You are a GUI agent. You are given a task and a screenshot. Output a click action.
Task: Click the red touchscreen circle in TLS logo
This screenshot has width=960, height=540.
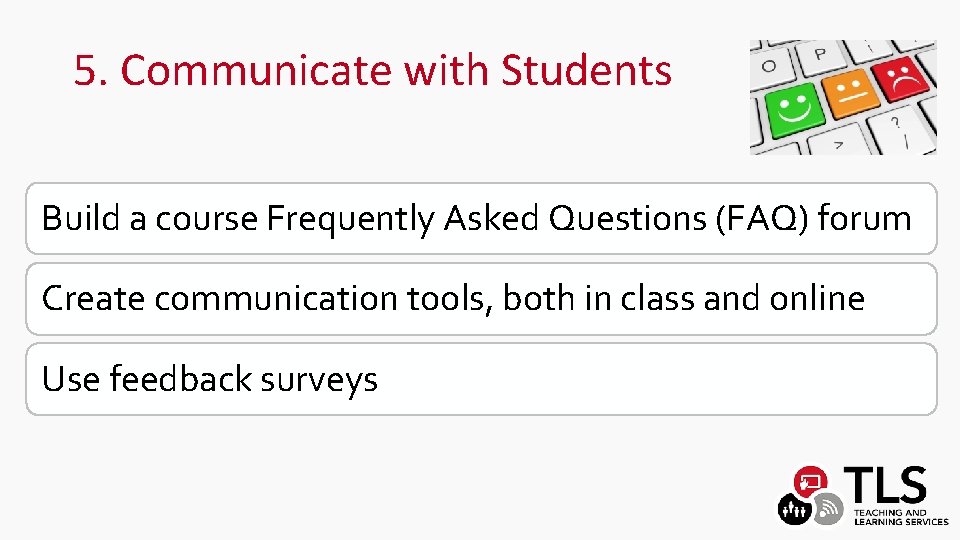click(x=811, y=483)
